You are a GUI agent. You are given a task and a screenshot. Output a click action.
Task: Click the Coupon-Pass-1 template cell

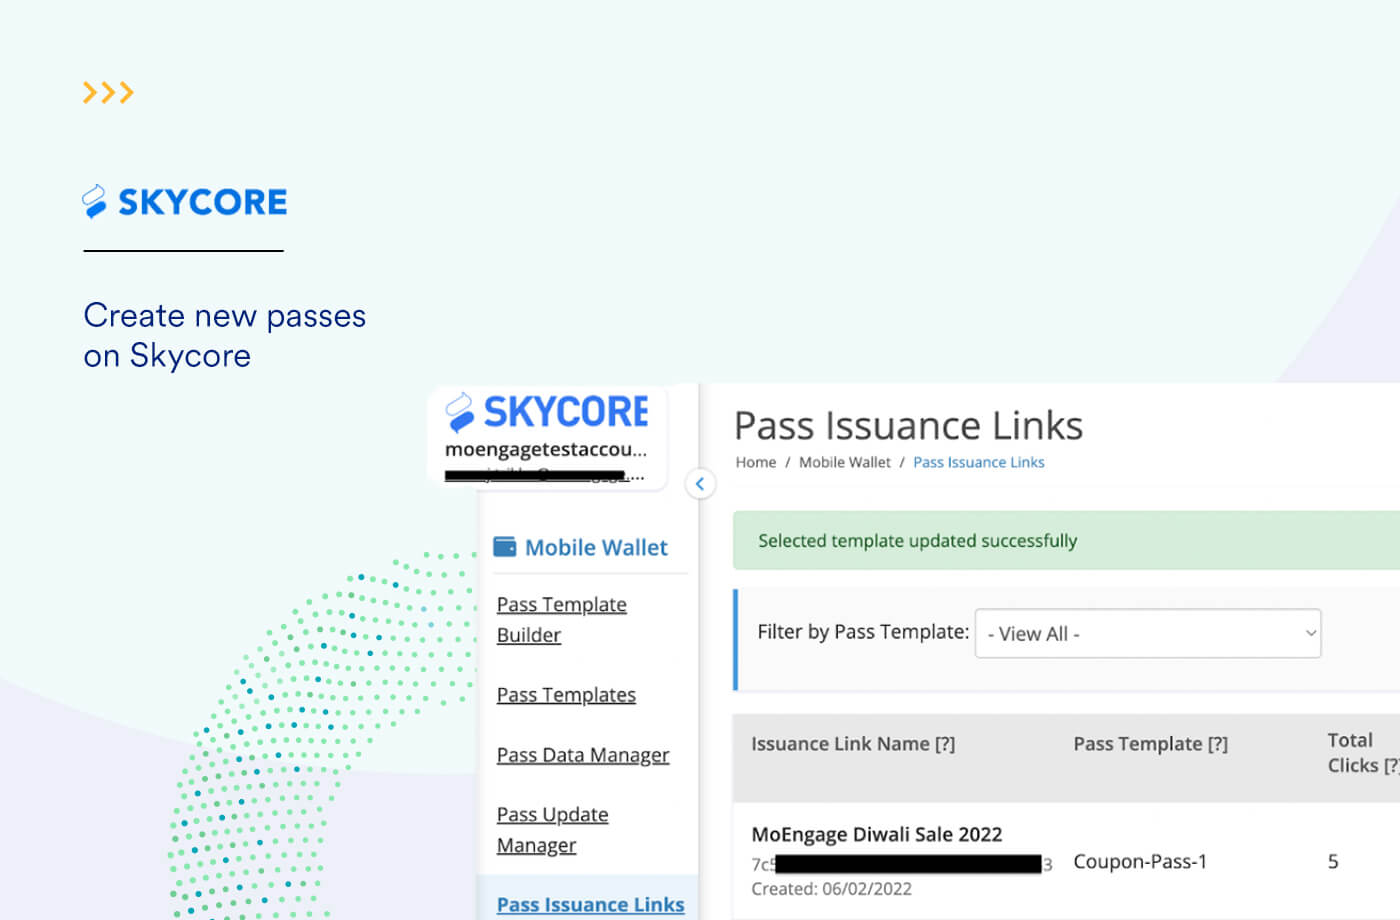click(1140, 862)
